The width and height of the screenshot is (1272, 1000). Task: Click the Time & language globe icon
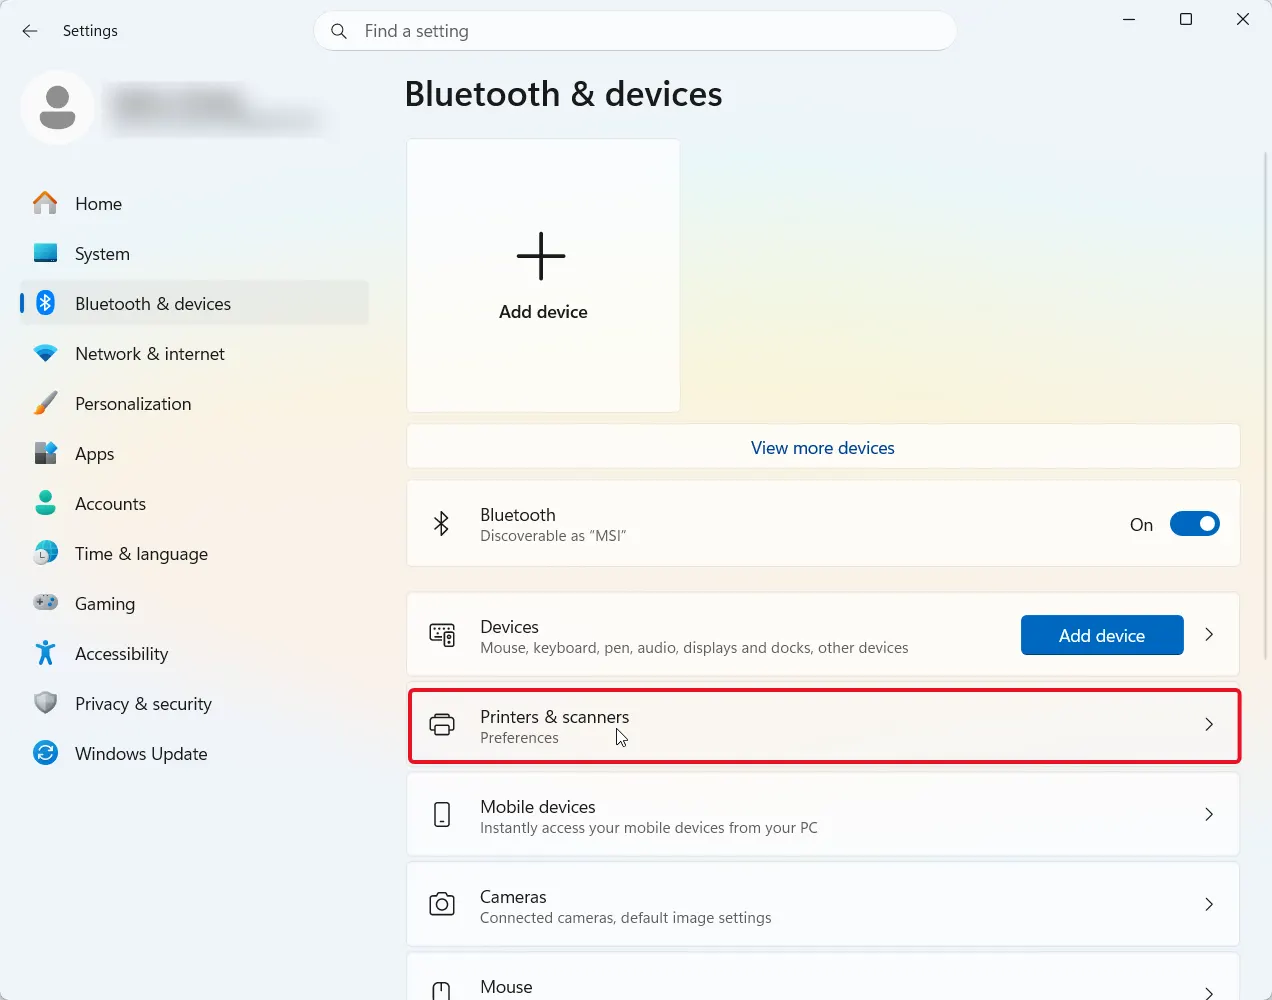click(x=45, y=553)
